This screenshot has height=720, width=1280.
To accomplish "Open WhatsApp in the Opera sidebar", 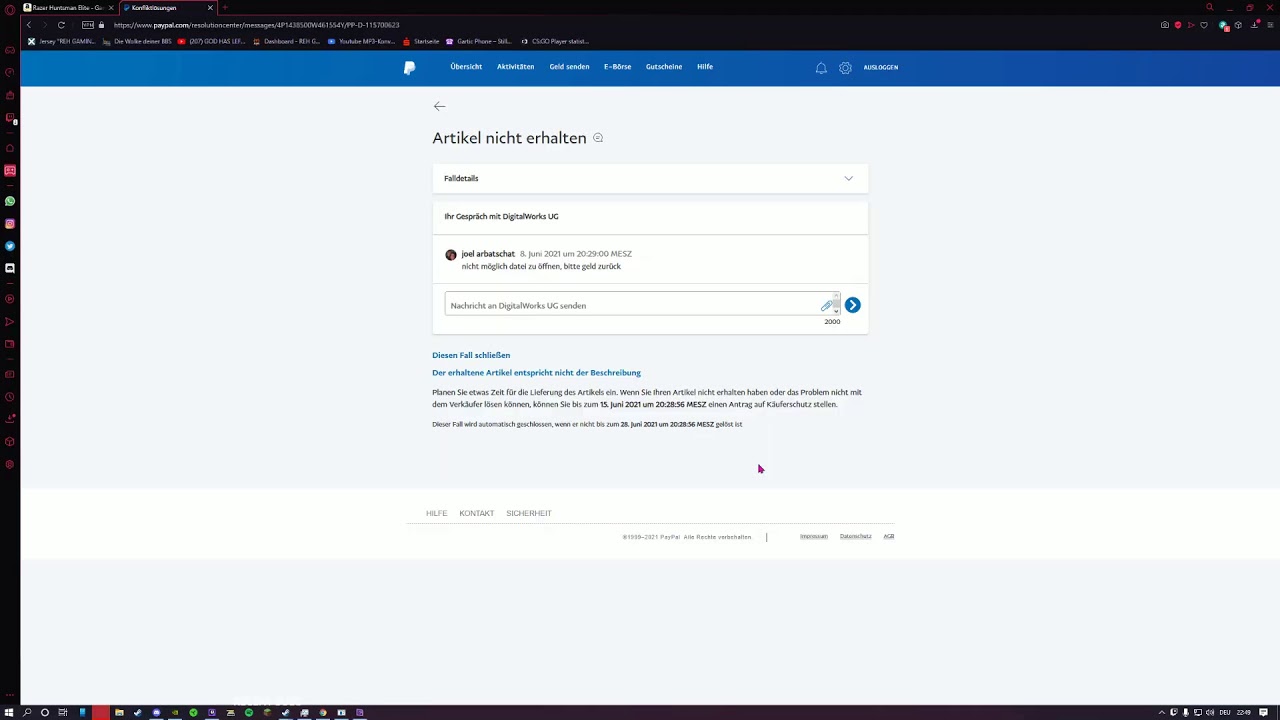I will (10, 201).
